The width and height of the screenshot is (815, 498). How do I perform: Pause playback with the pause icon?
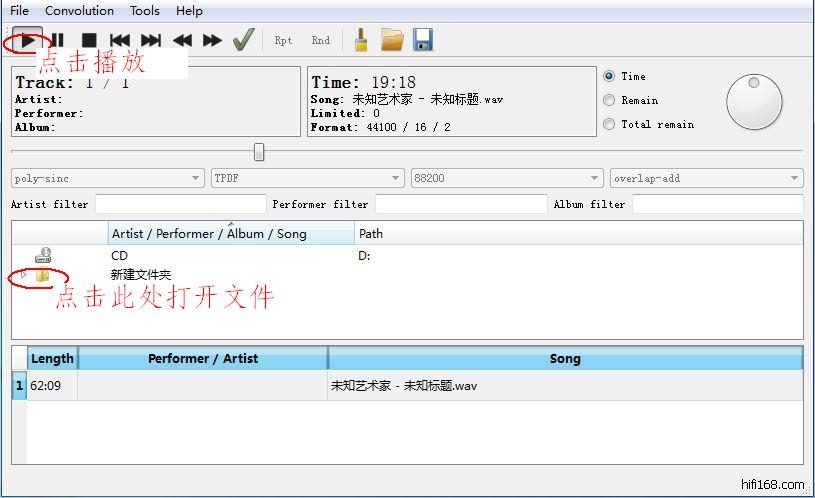[x=58, y=40]
